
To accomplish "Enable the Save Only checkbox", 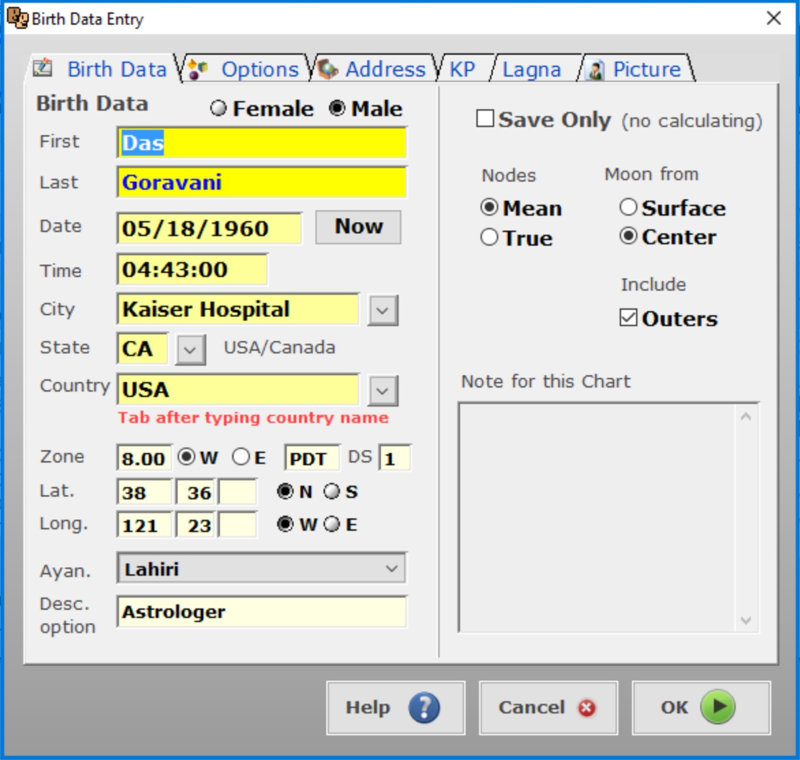I will point(485,119).
